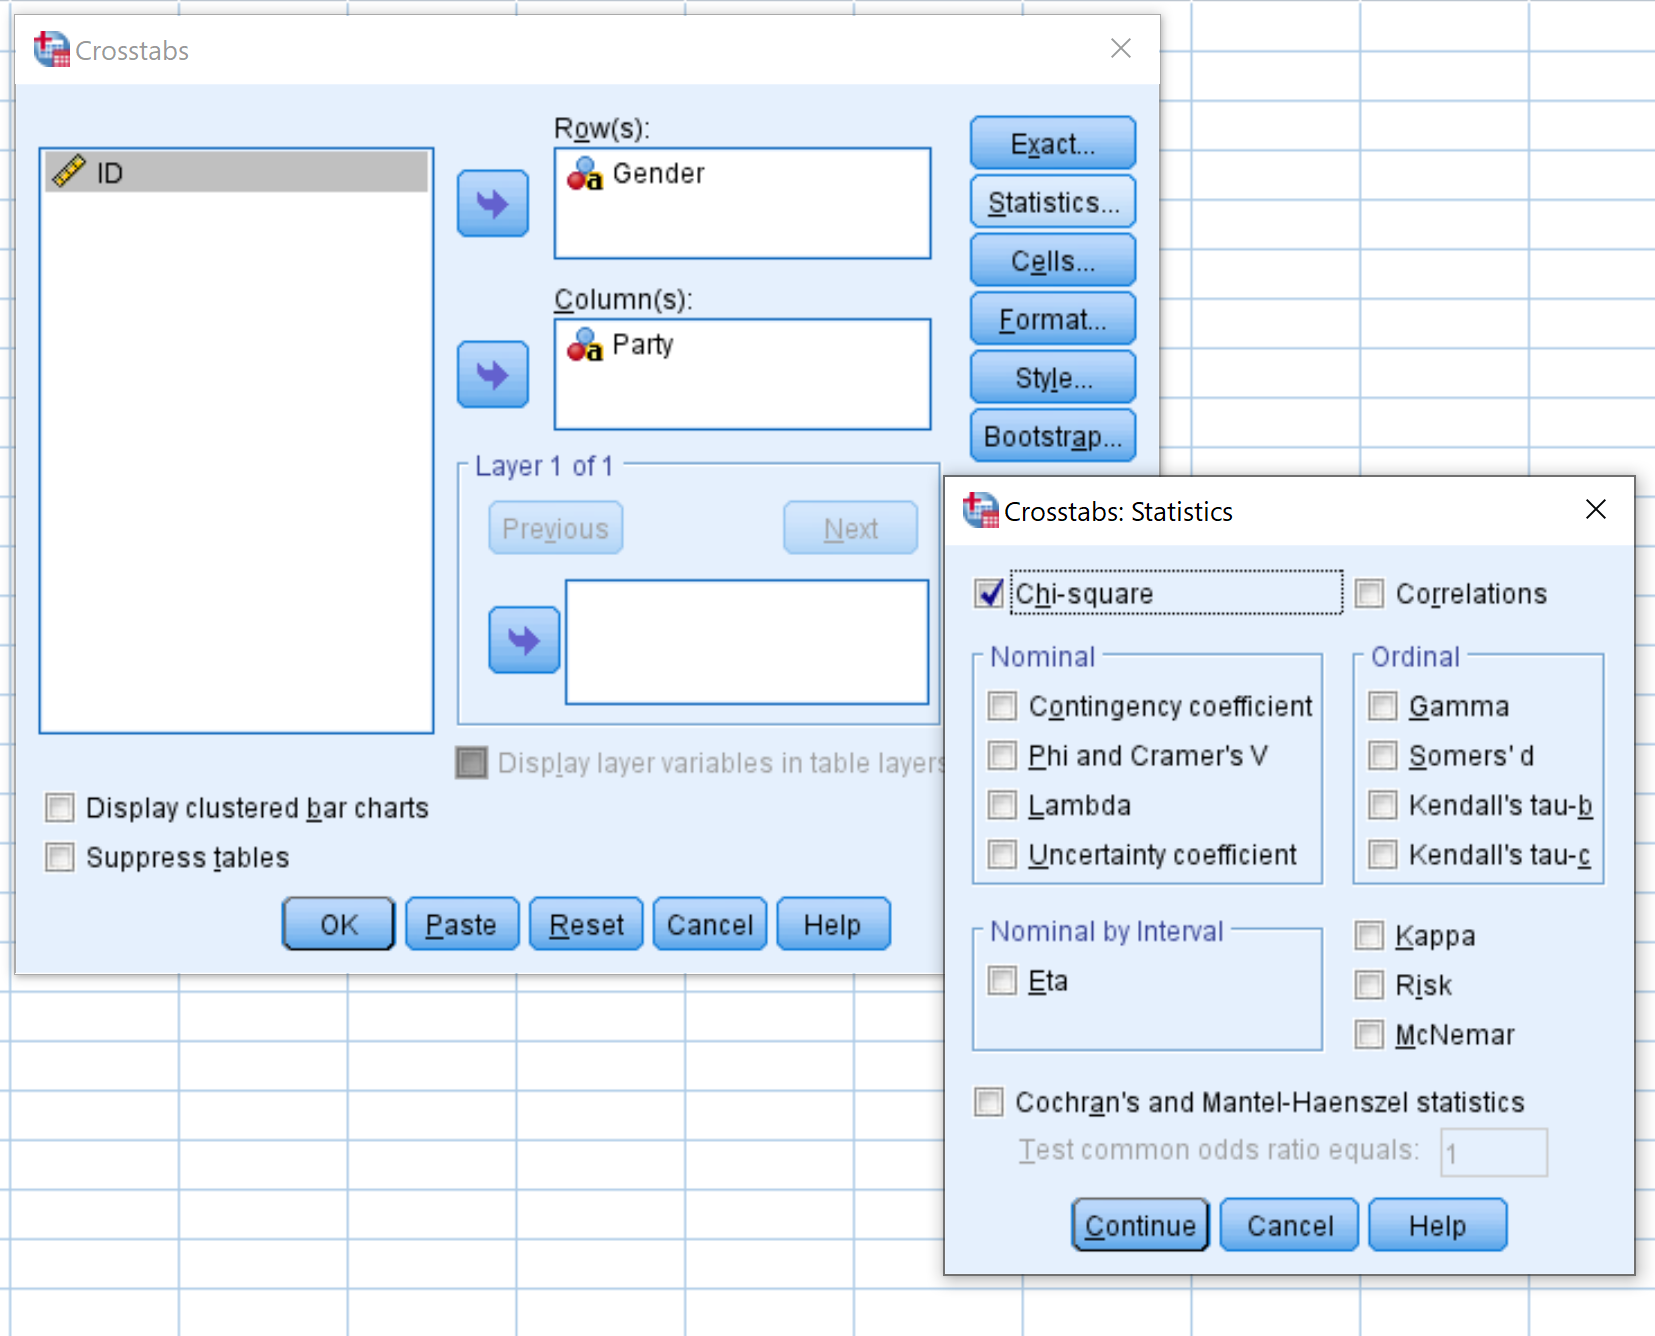Close the Crosstabs: Statistics dialog

[1596, 509]
